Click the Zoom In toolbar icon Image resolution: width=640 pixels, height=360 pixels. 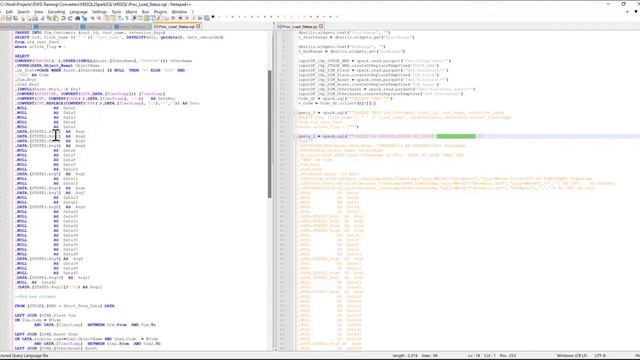92,18
